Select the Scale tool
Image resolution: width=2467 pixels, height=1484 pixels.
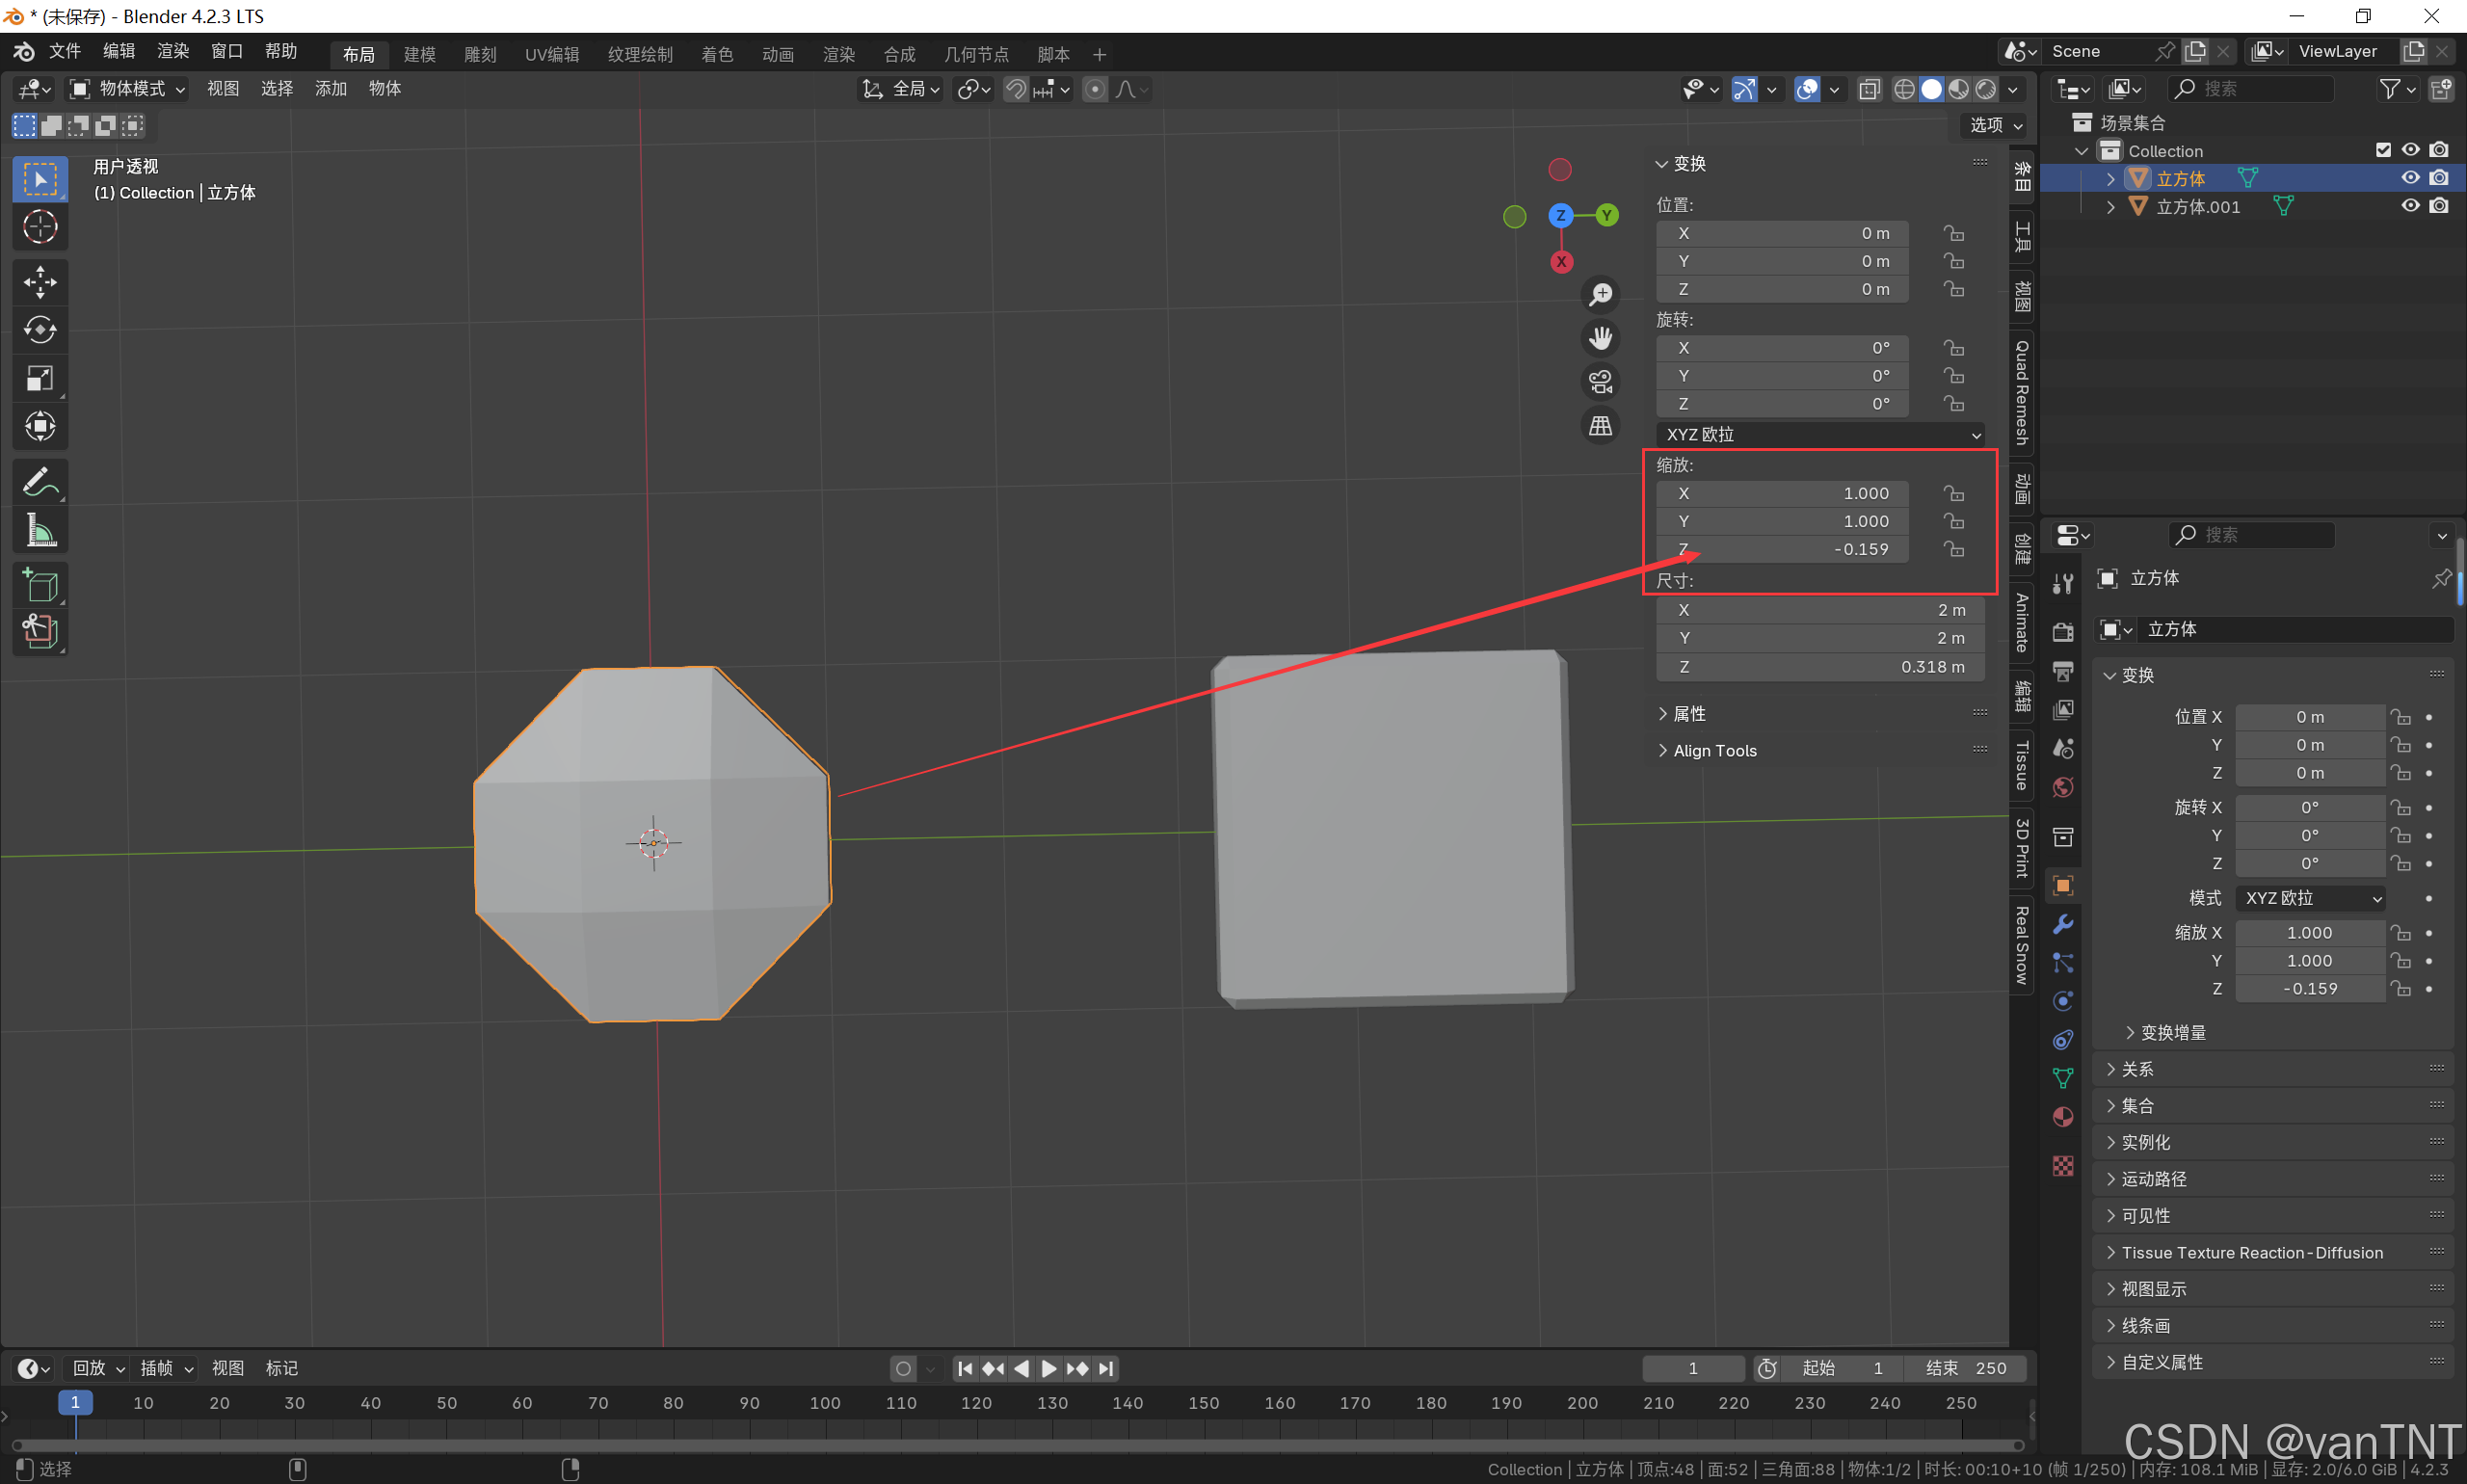[x=40, y=378]
